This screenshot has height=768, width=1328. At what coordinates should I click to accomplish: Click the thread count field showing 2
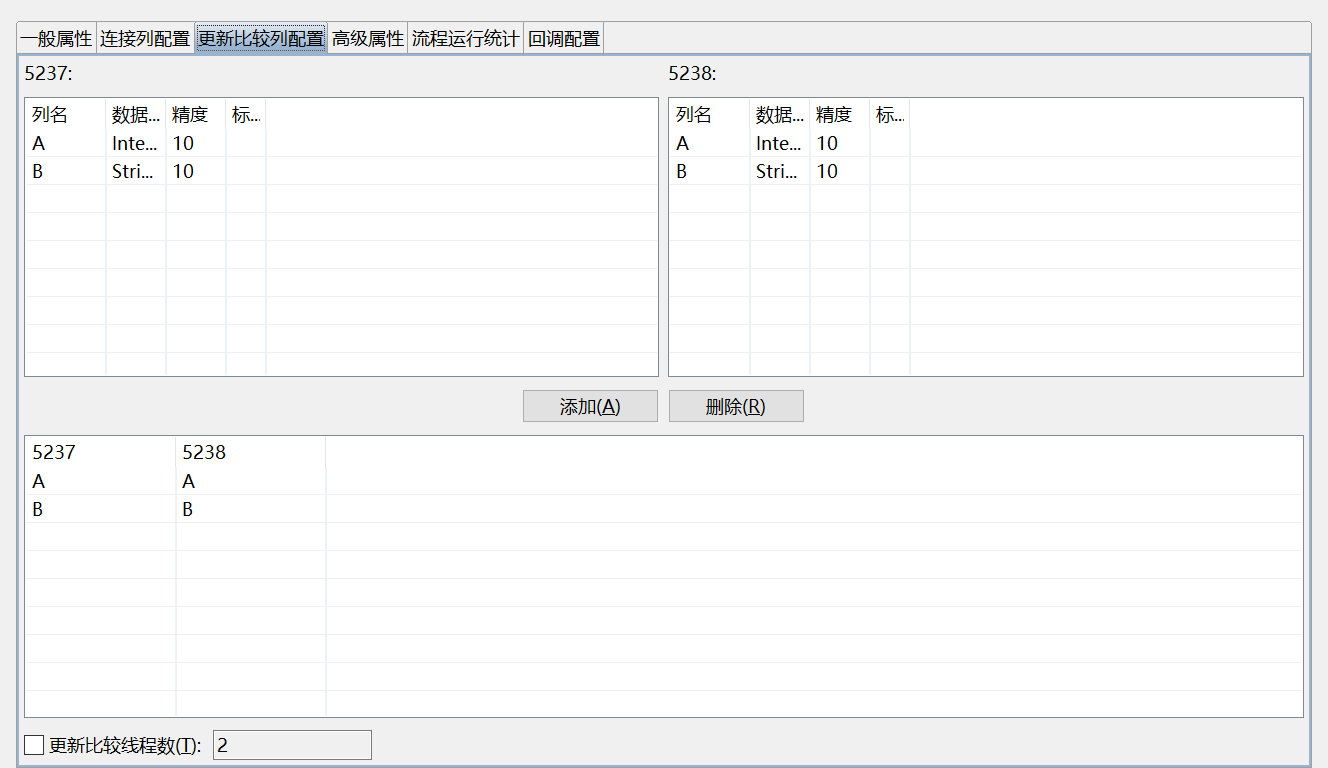292,745
